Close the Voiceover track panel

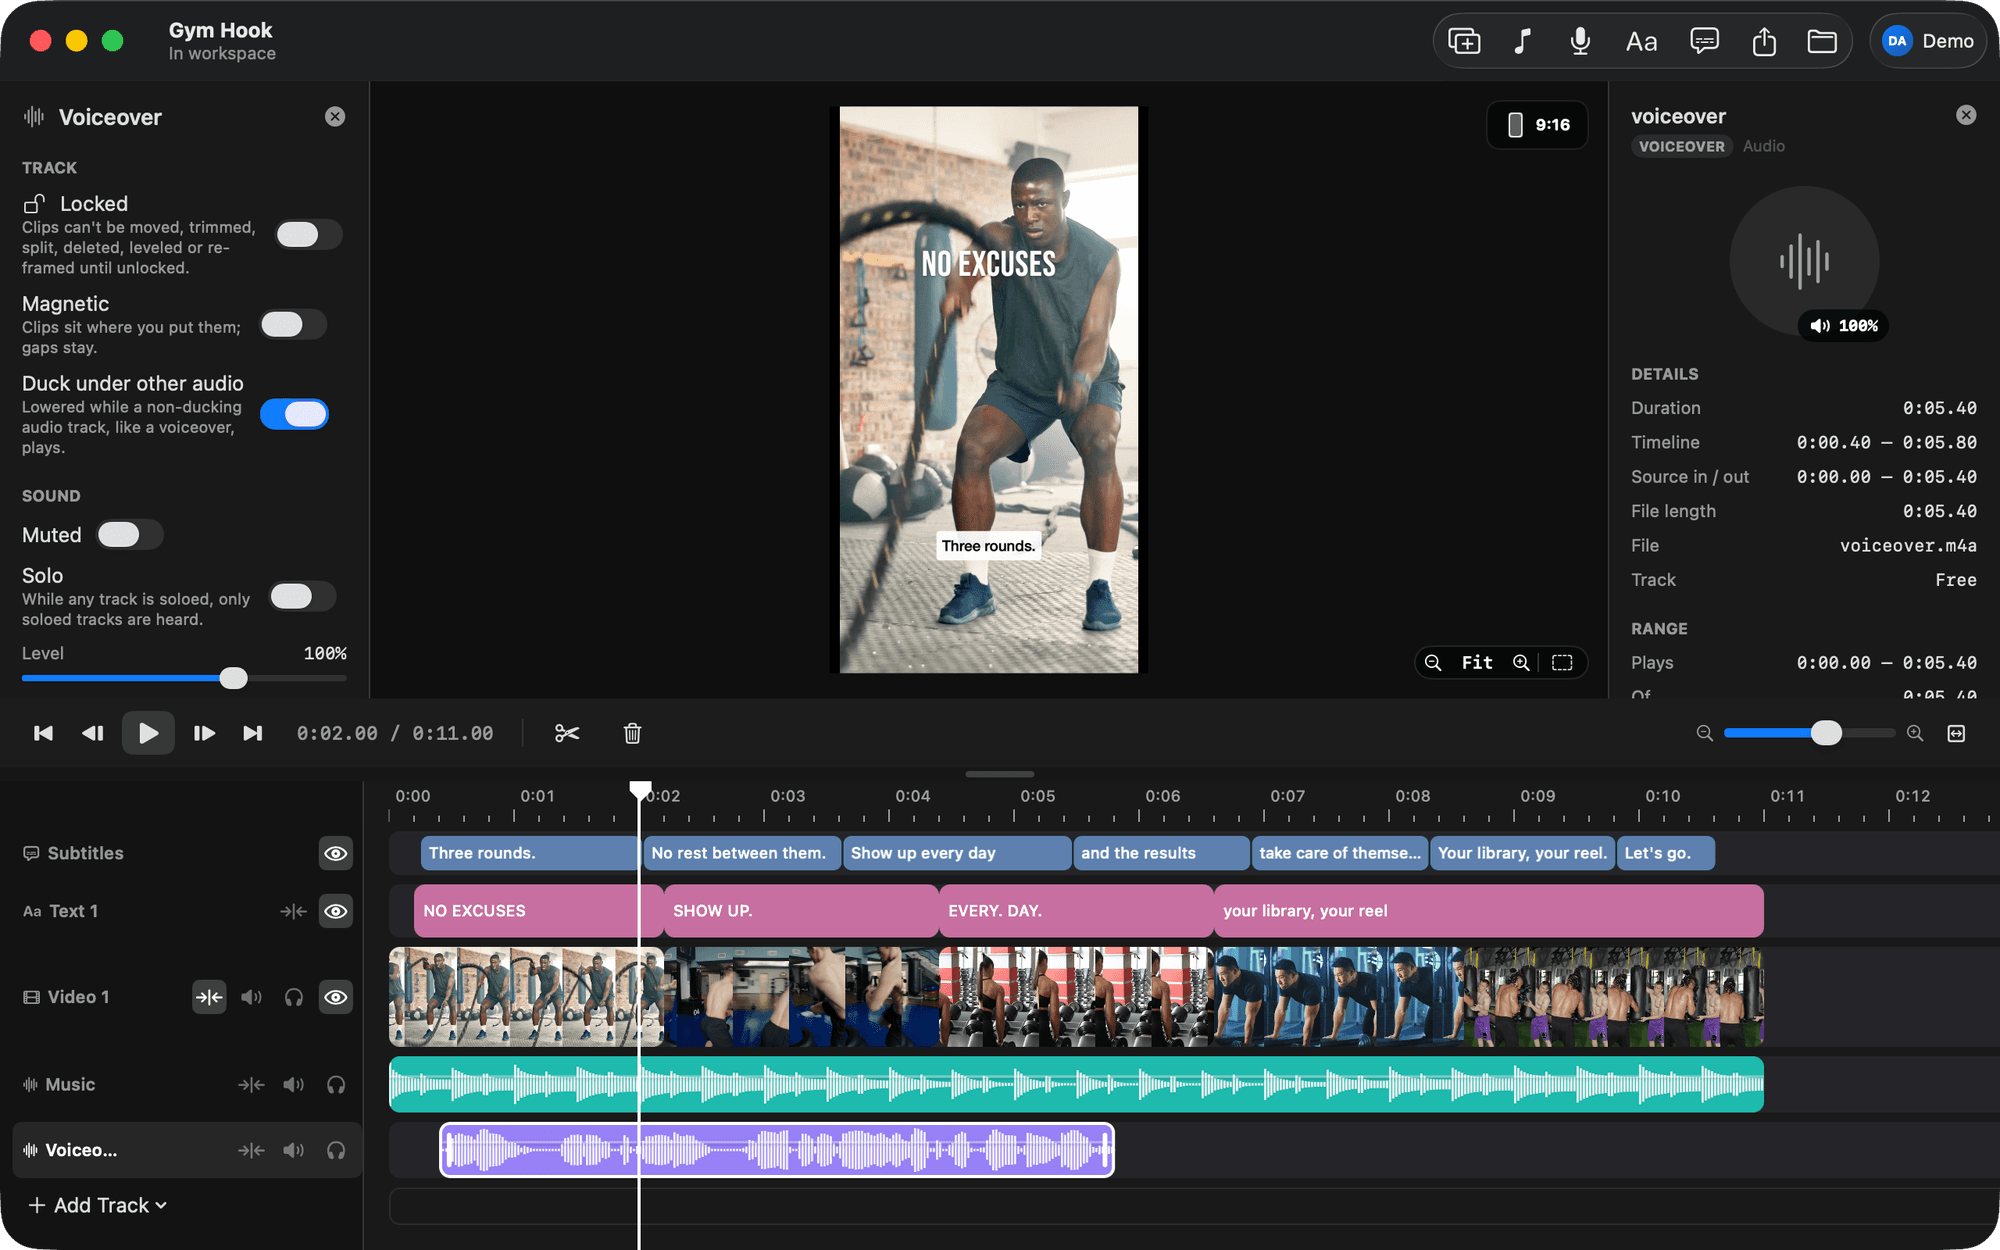pyautogui.click(x=335, y=117)
